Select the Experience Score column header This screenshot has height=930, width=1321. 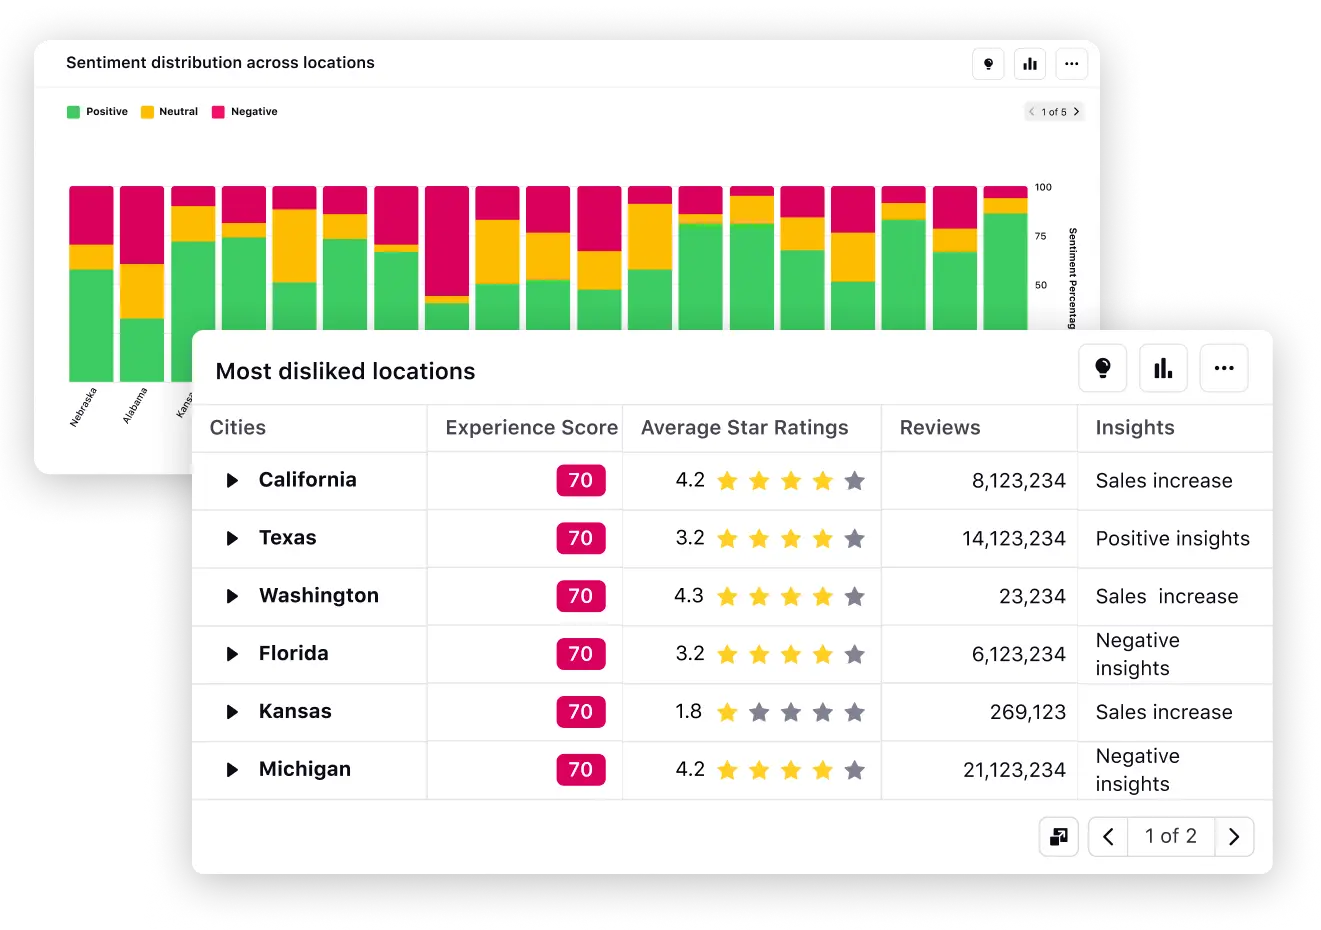click(530, 428)
